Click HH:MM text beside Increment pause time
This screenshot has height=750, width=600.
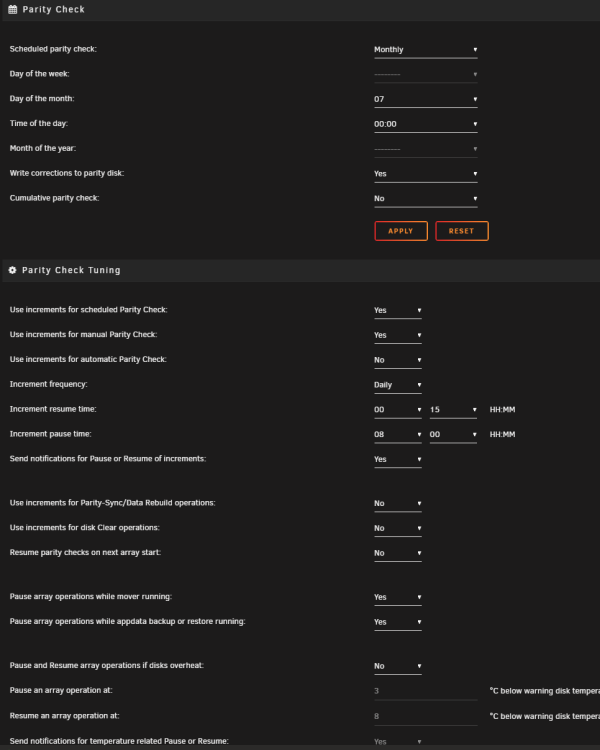coord(502,435)
